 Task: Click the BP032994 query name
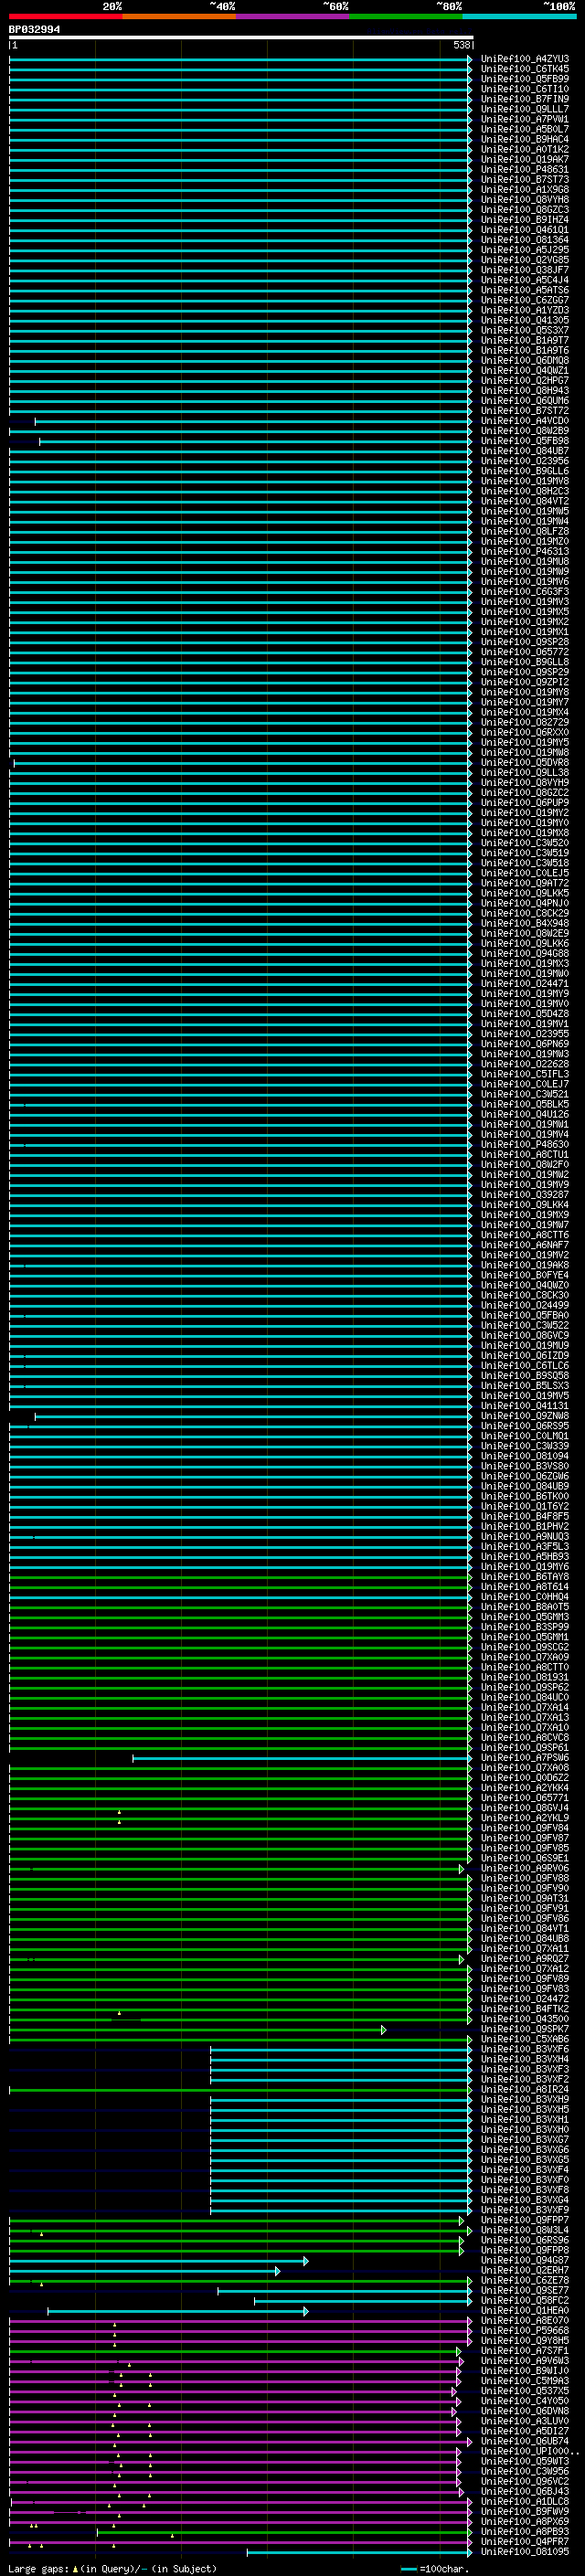click(34, 30)
